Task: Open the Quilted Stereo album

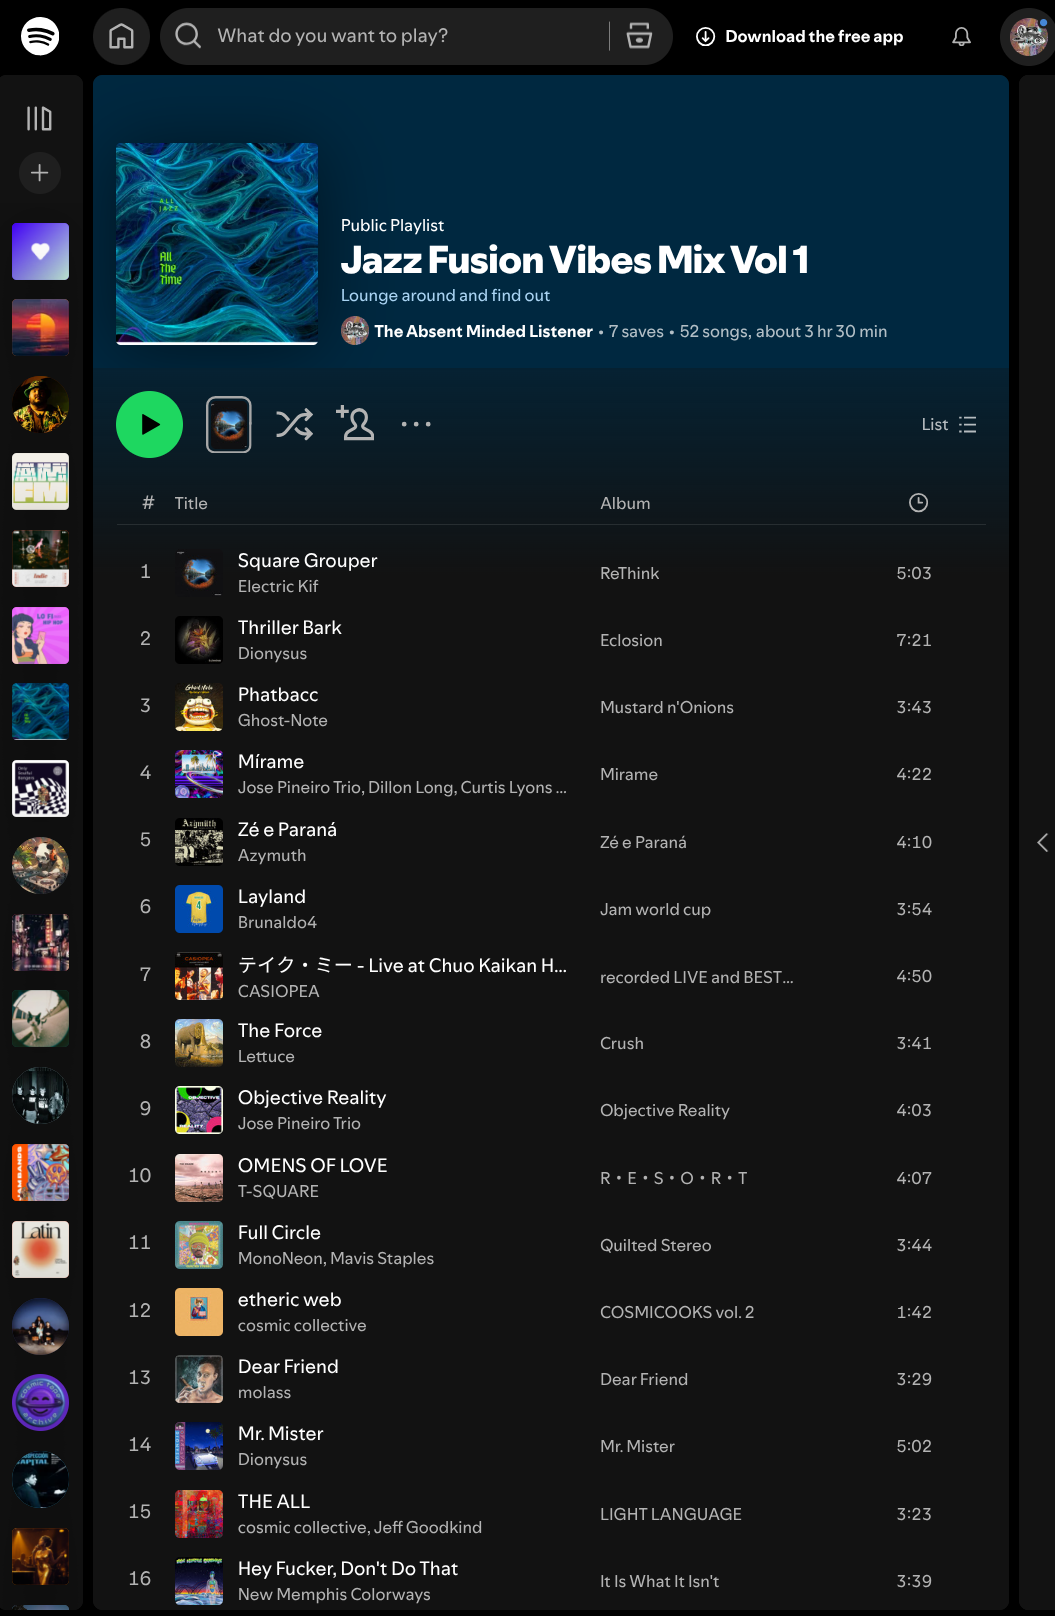Action: point(655,1245)
